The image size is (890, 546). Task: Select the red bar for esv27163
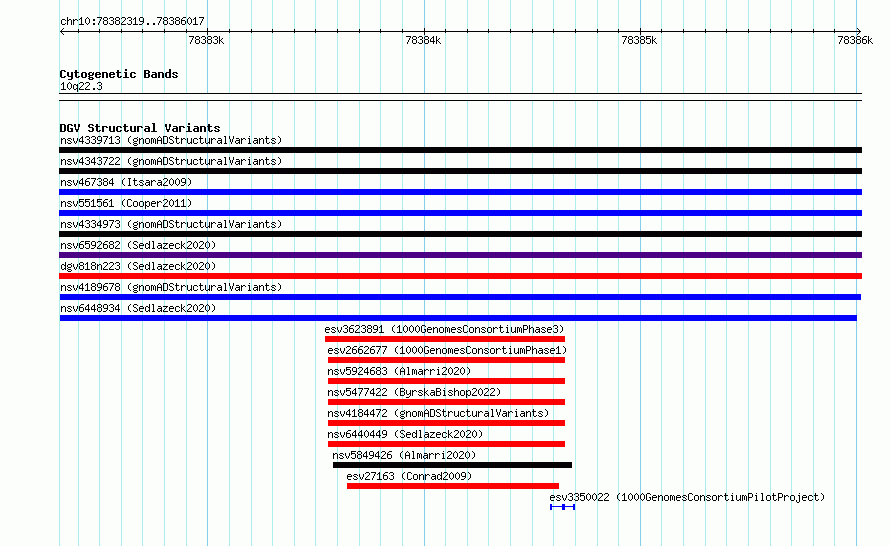click(453, 486)
